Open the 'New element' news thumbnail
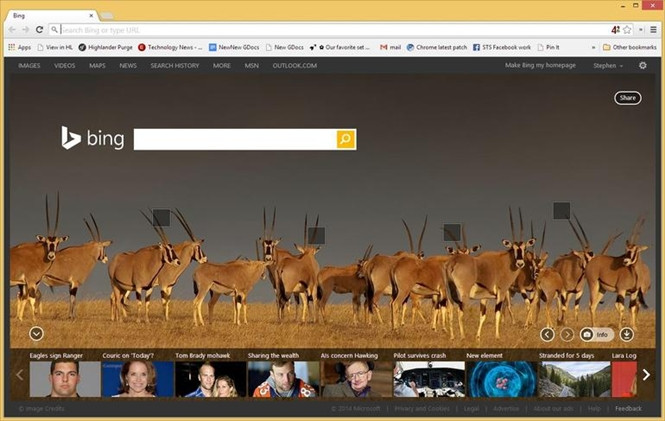The width and height of the screenshot is (665, 421). click(x=500, y=378)
